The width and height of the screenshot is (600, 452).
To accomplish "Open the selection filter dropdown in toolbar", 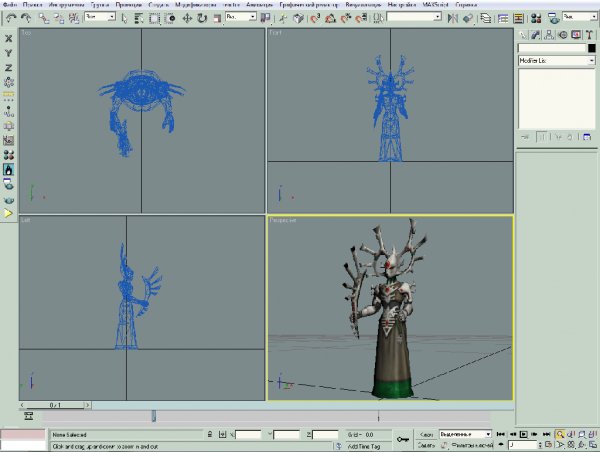I will click(x=99, y=18).
